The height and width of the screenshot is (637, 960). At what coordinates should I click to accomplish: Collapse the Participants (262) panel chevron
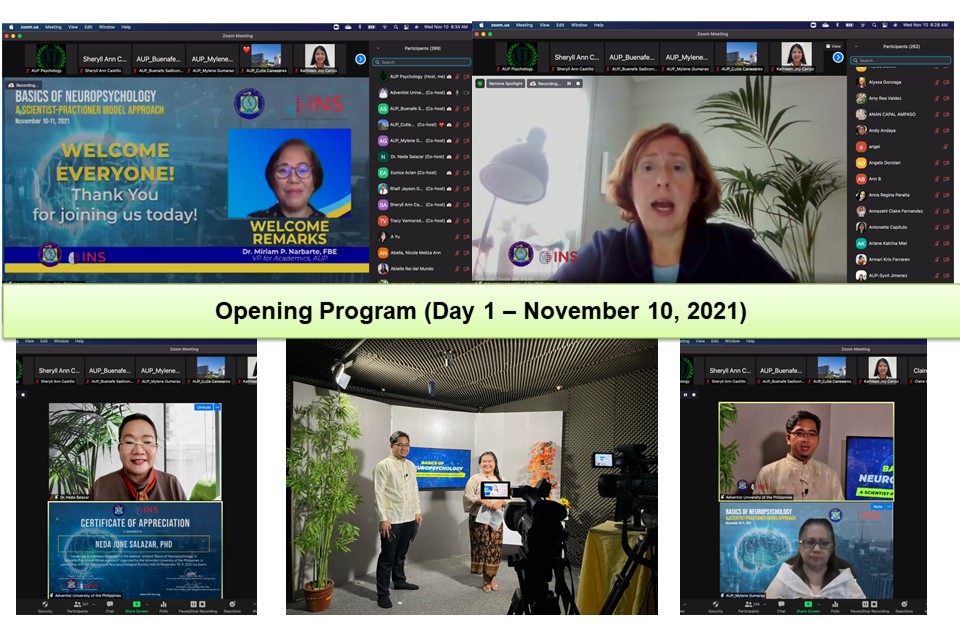click(x=856, y=46)
